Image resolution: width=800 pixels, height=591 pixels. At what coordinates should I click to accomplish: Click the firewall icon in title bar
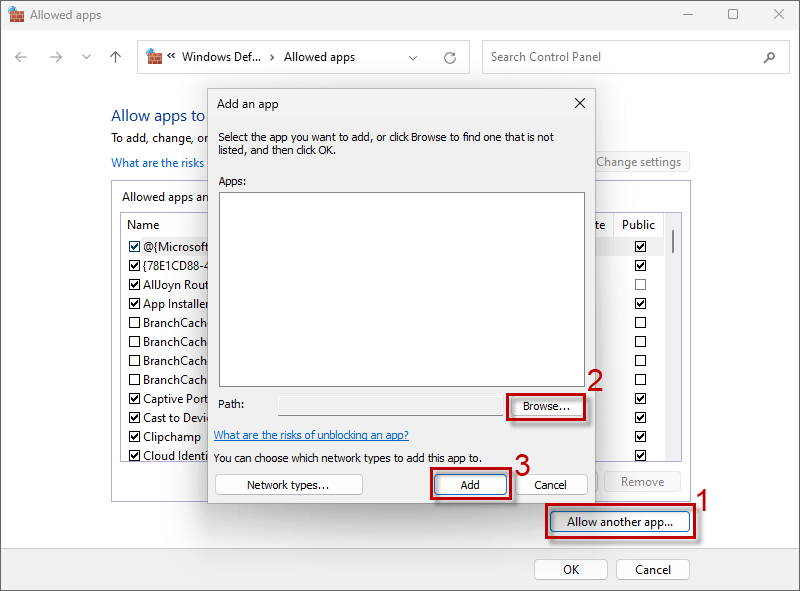(16, 14)
